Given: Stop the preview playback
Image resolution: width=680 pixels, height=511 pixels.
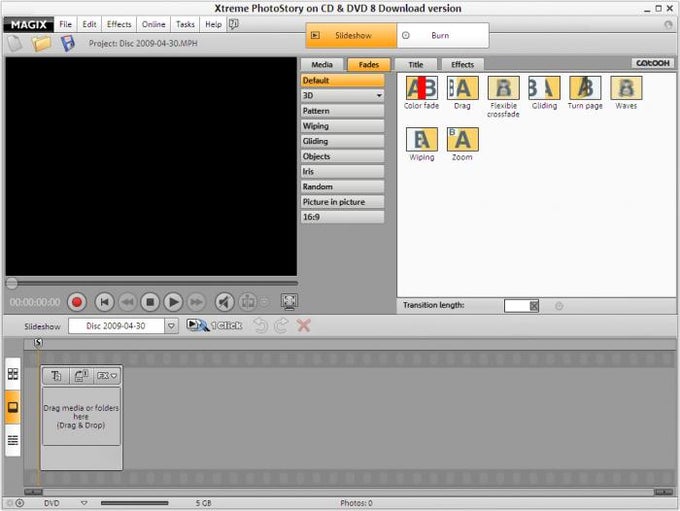Looking at the screenshot, I should 150,302.
